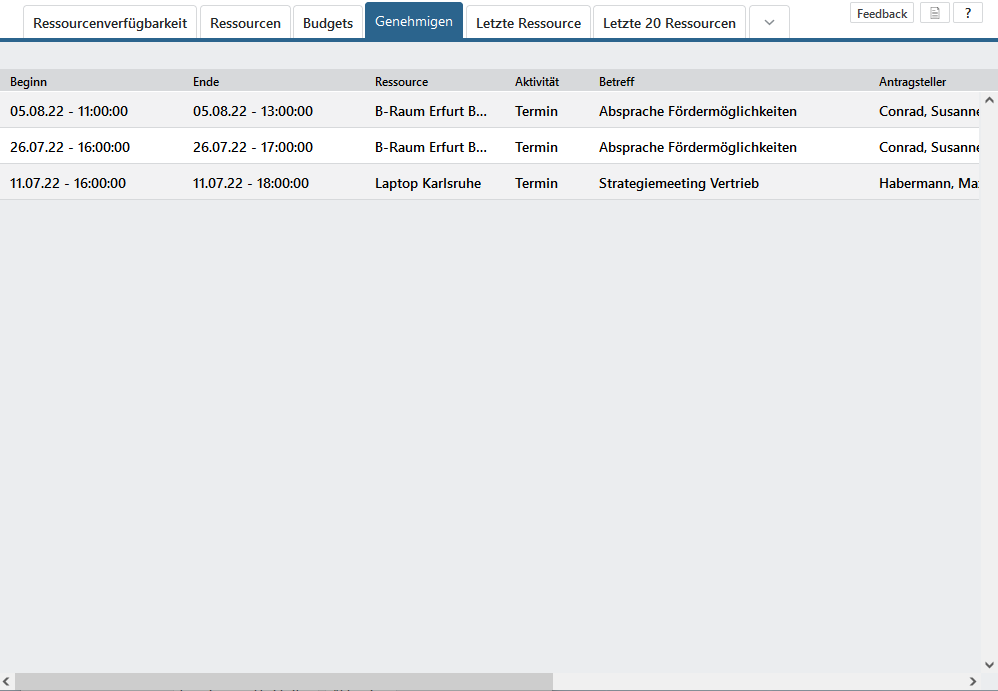The image size is (998, 691).
Task: Open help via the question mark icon
Action: pyautogui.click(x=967, y=13)
